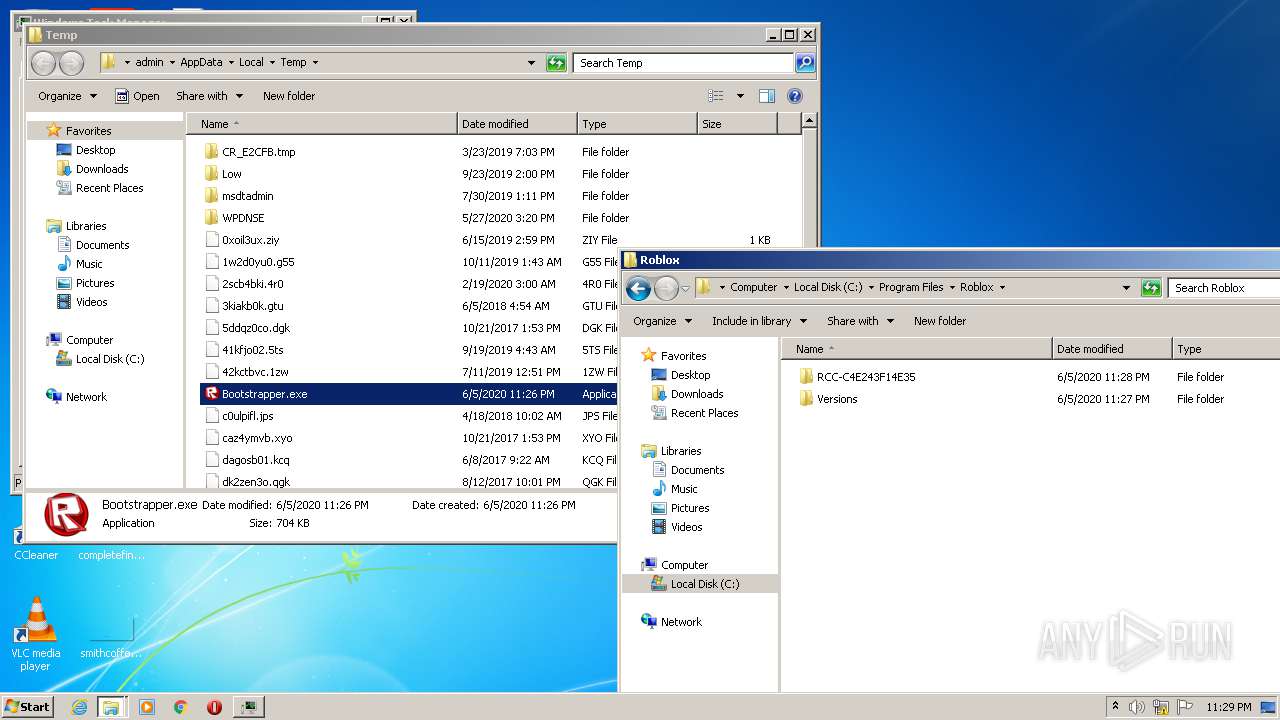Click the Size column header in Temp
The width and height of the screenshot is (1280, 720).
tap(737, 124)
